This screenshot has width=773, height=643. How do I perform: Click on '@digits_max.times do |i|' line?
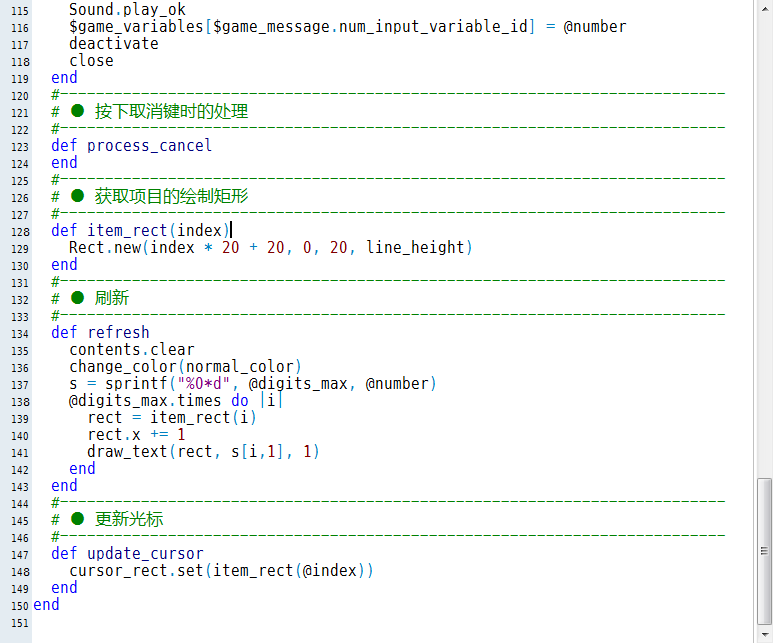(176, 400)
